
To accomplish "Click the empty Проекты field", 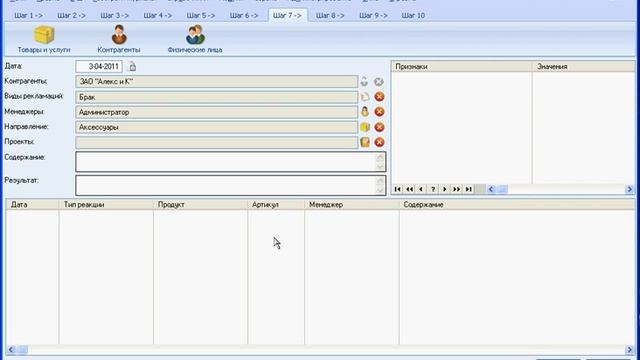I will 217,142.
